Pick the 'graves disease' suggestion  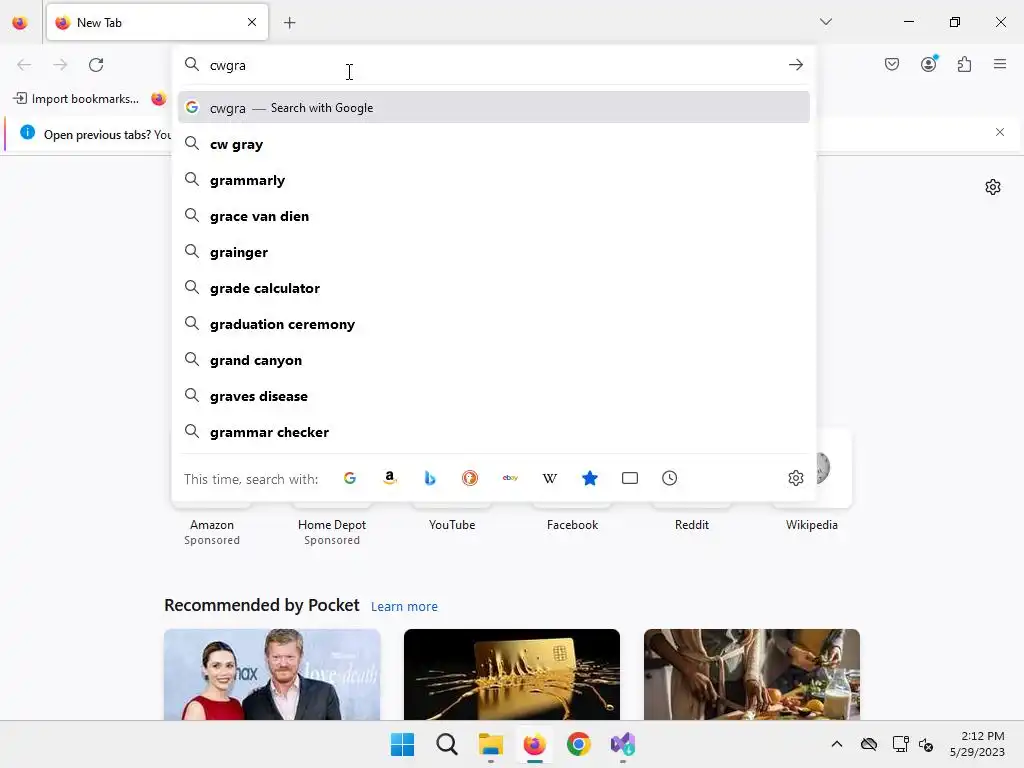click(494, 395)
